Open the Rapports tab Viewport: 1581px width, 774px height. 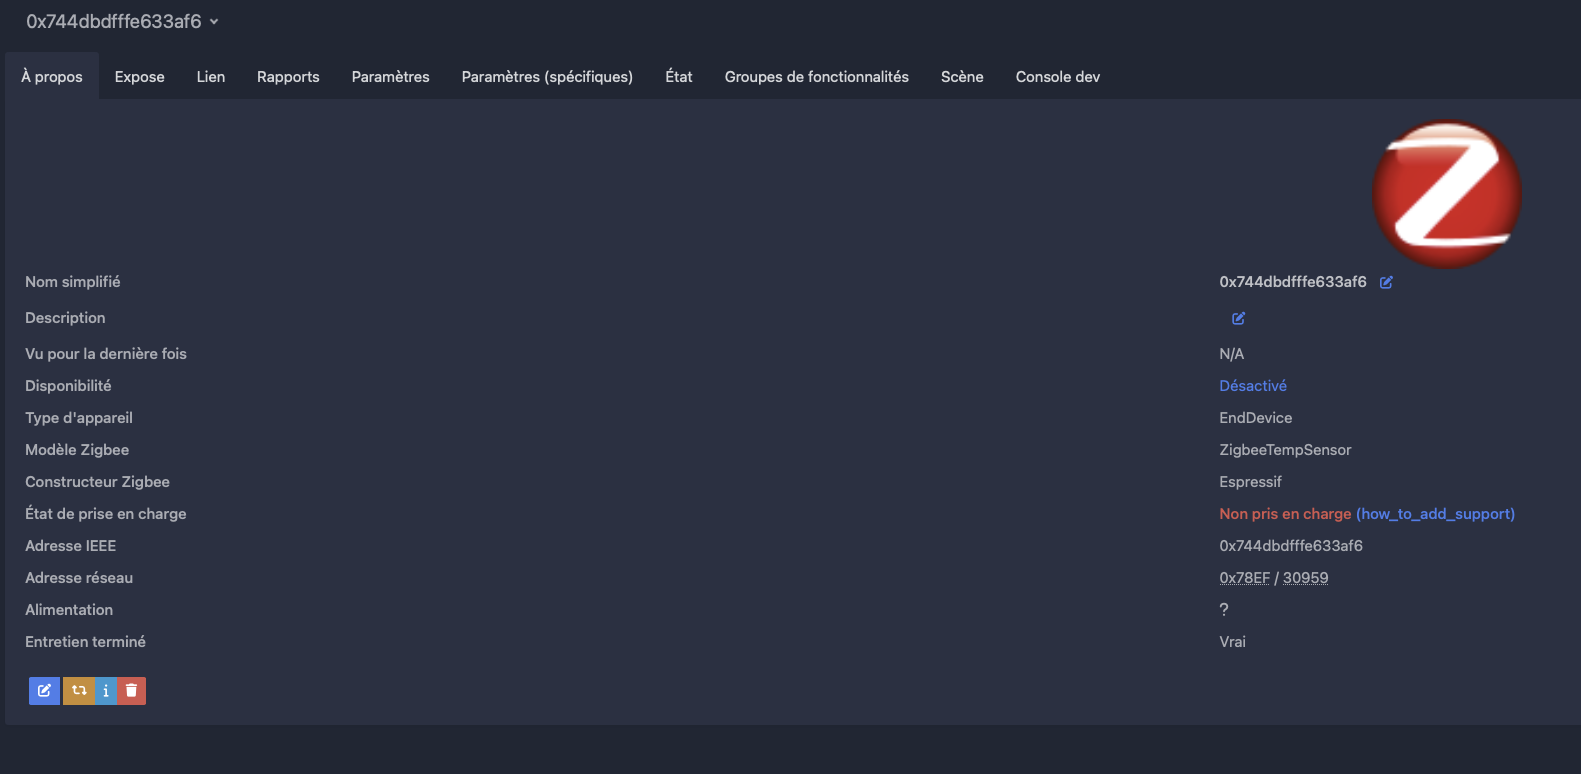pos(288,77)
